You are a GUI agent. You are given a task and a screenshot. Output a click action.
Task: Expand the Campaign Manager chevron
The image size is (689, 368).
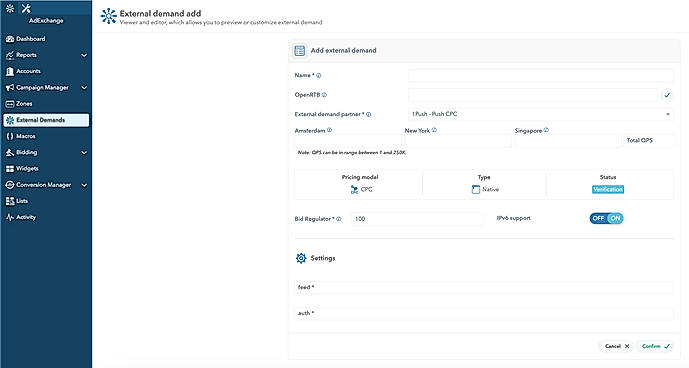pos(84,88)
